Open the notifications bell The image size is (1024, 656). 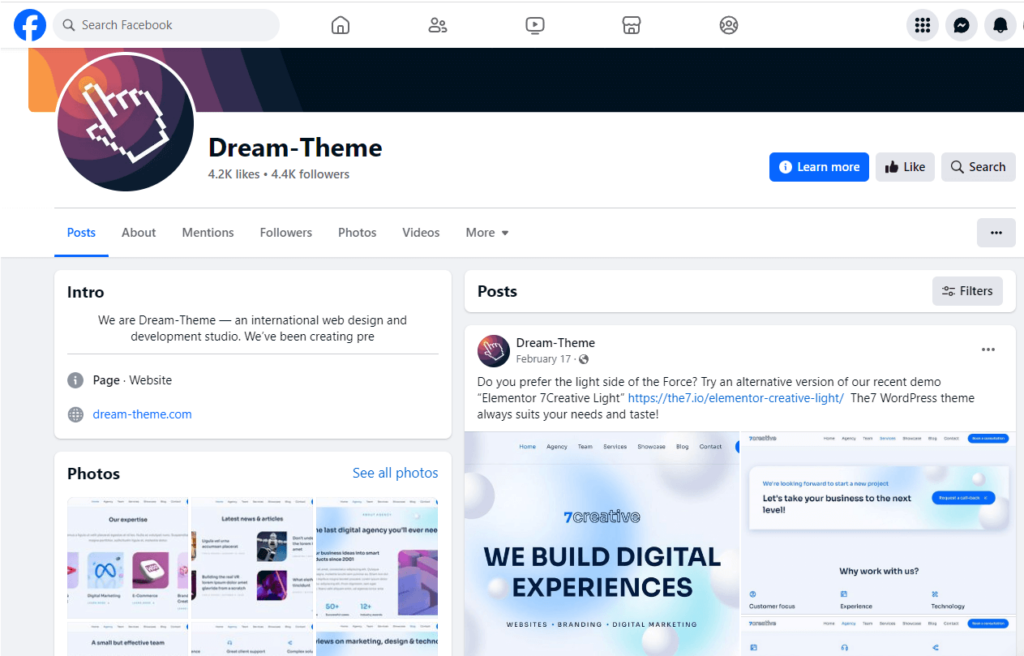click(1000, 25)
